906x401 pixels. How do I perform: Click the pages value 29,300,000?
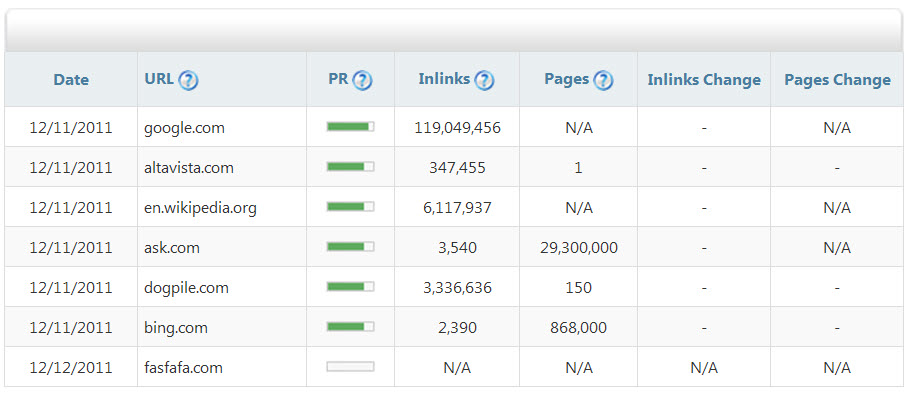pos(579,248)
